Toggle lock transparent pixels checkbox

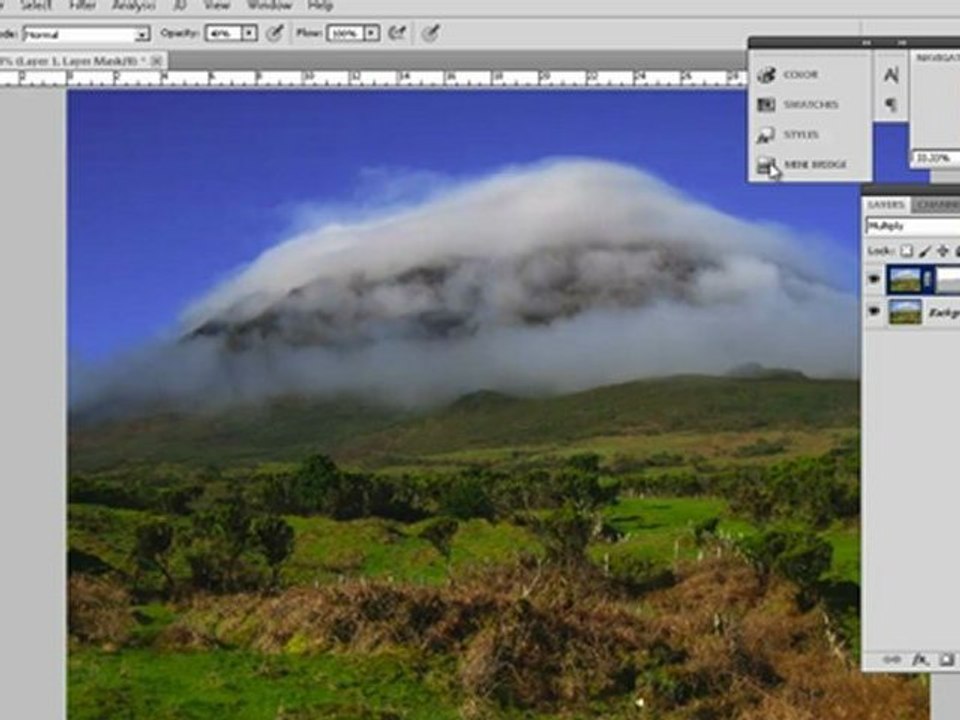(906, 251)
